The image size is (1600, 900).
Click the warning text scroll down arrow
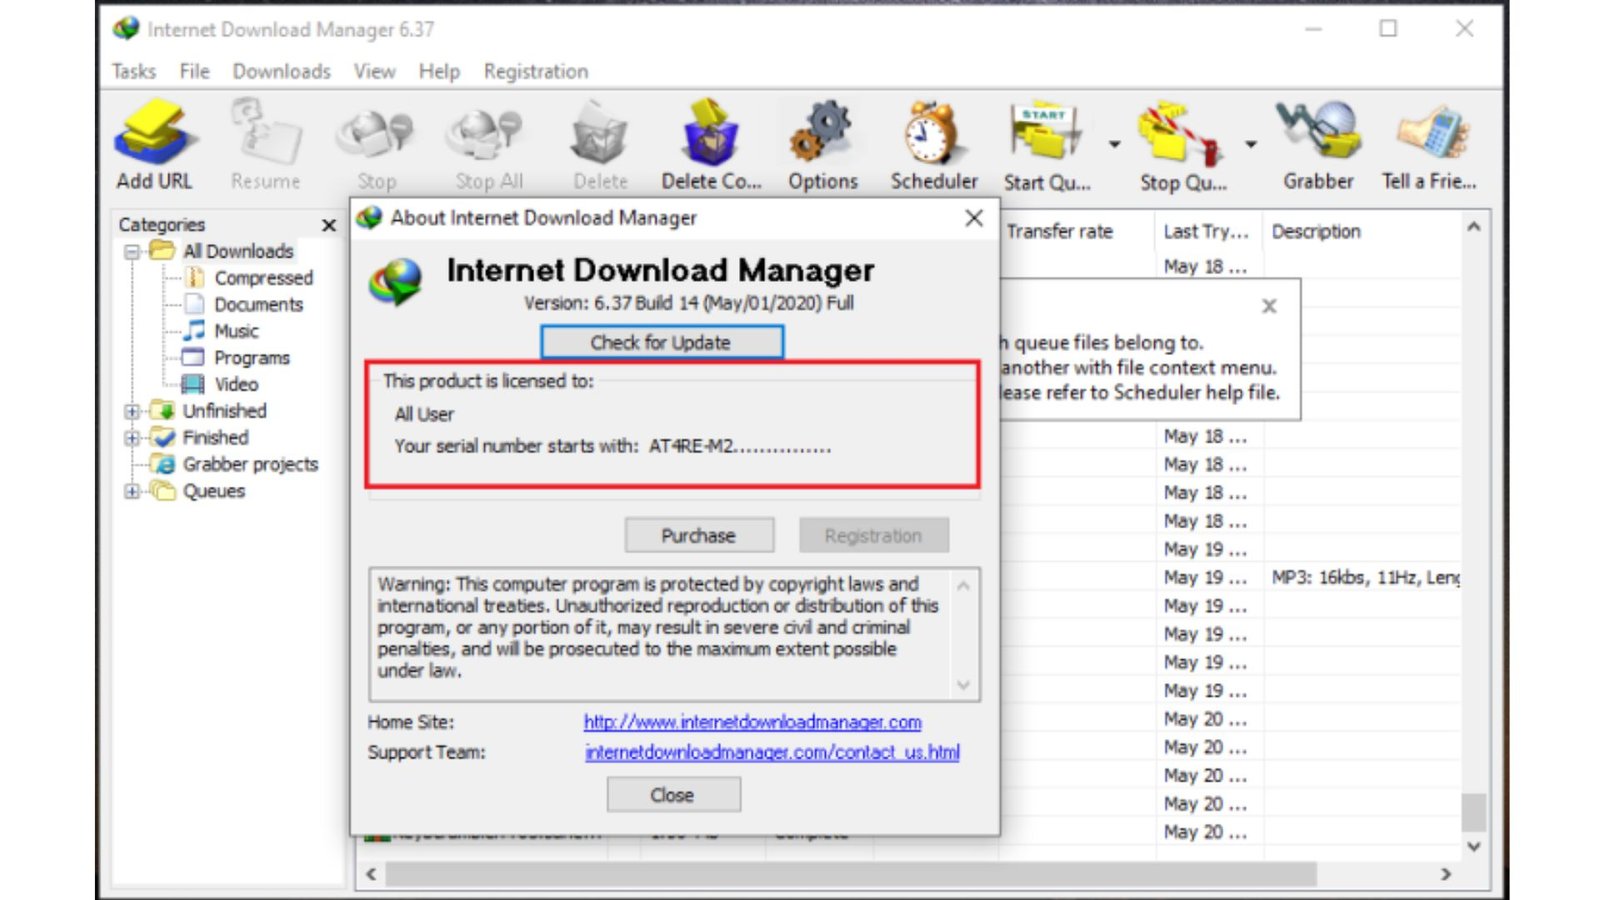click(963, 685)
